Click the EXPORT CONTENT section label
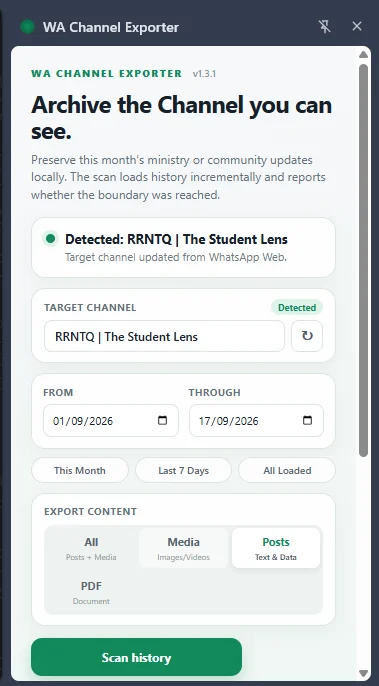Viewport: 379px width, 686px height. tap(91, 511)
